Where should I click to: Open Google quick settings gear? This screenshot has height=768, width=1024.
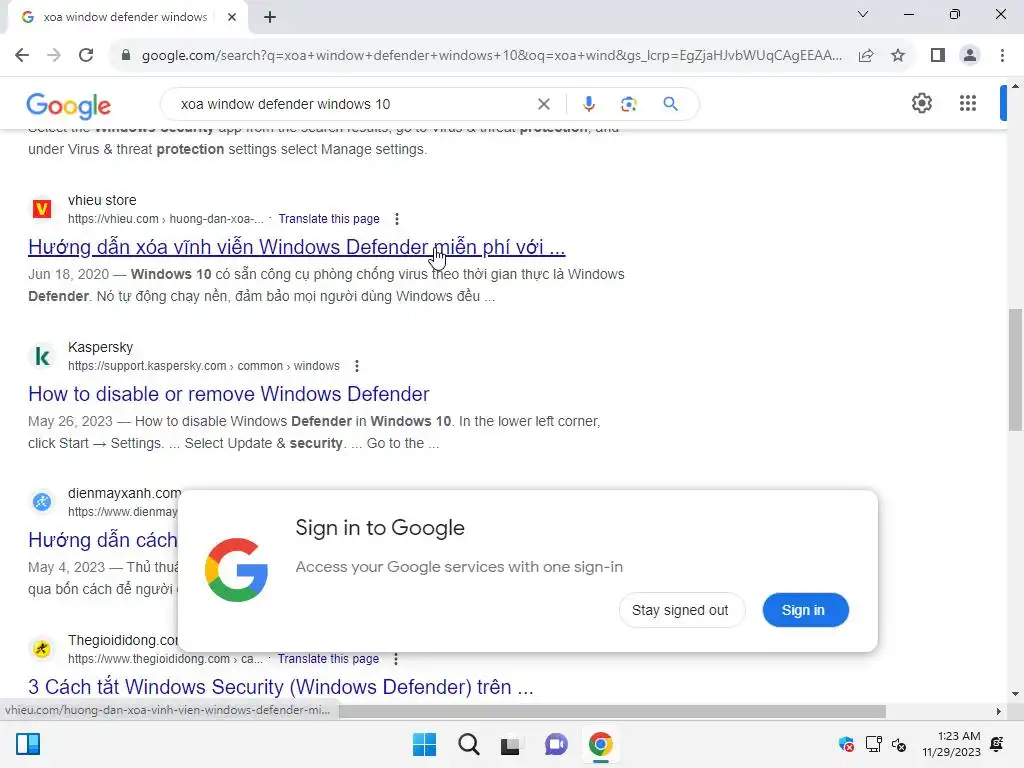(x=921, y=103)
